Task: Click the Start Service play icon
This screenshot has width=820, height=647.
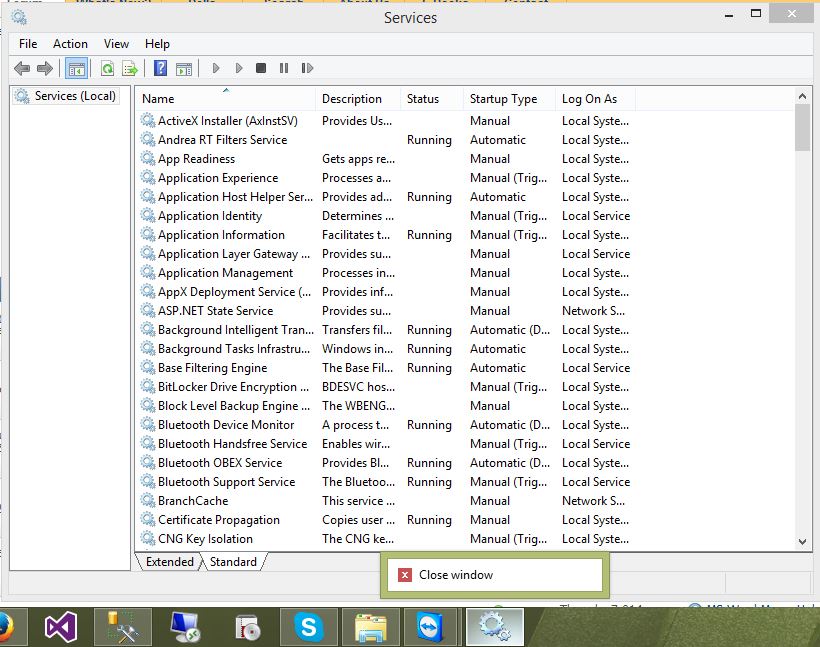Action: coord(215,68)
